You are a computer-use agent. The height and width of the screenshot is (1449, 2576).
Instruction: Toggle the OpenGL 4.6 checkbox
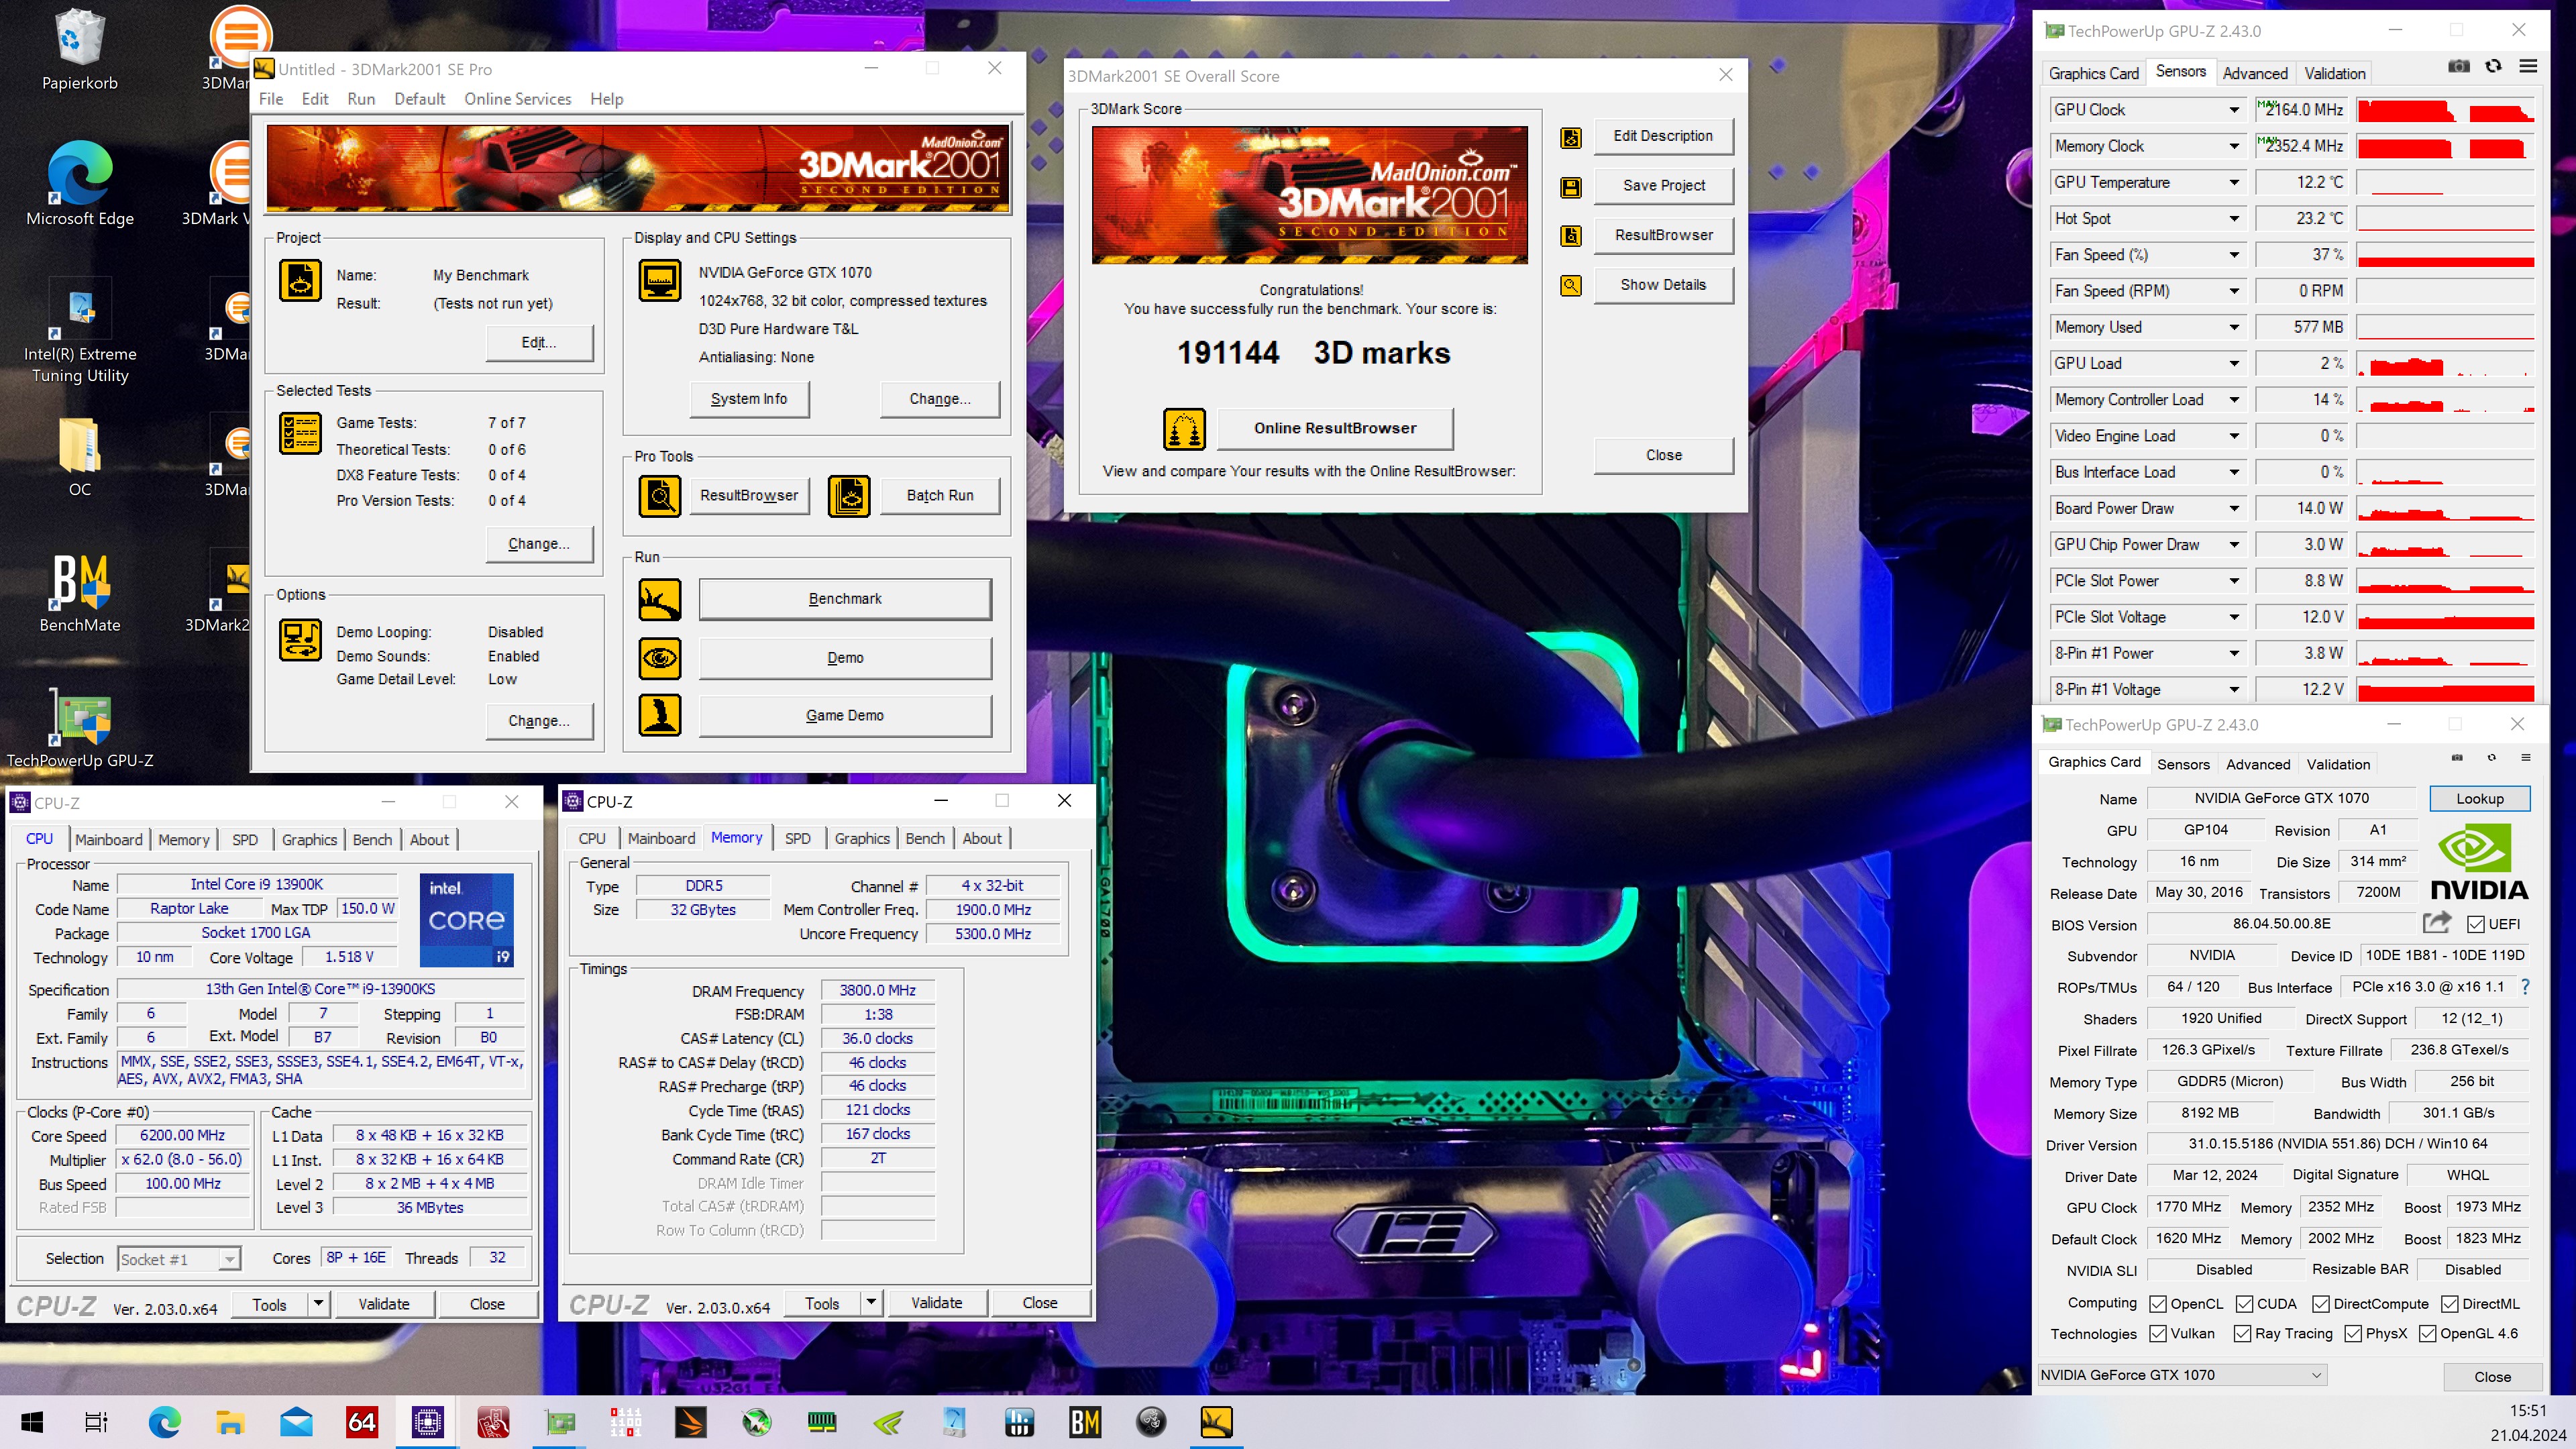pos(2427,1334)
